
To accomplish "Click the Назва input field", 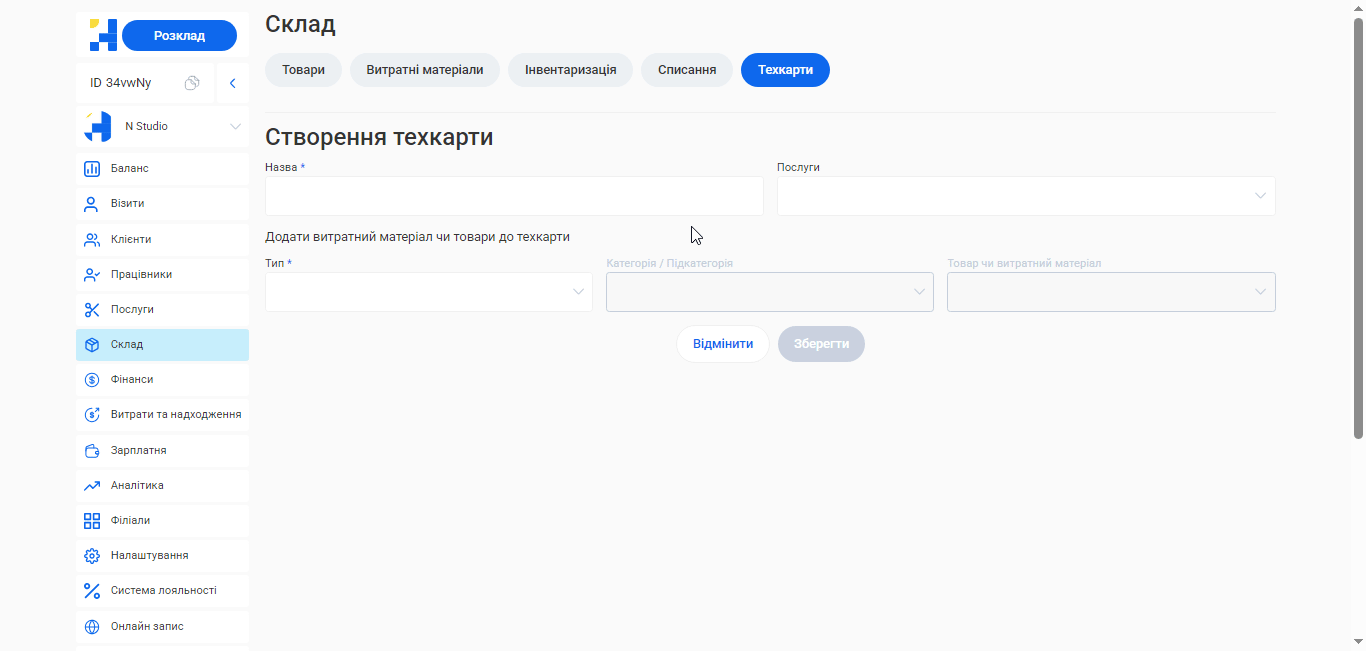I will pyautogui.click(x=513, y=196).
